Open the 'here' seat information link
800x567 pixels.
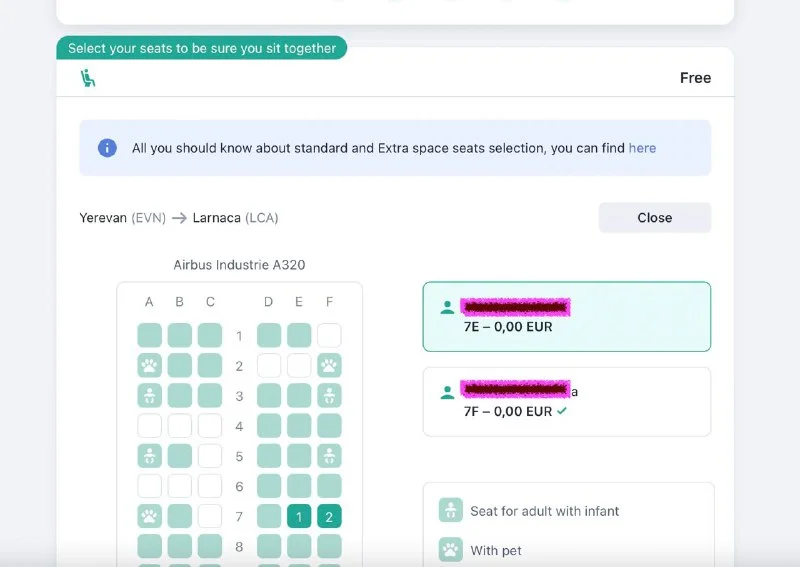point(642,148)
